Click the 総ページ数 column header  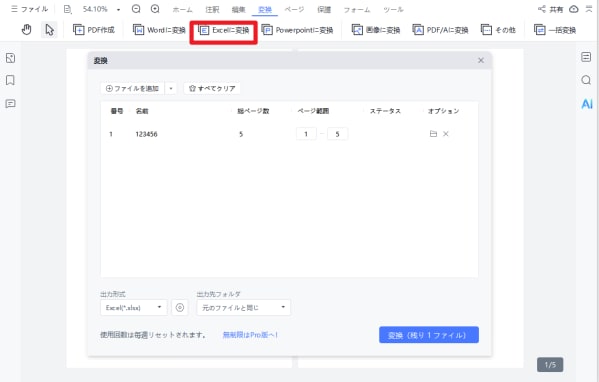(x=253, y=111)
